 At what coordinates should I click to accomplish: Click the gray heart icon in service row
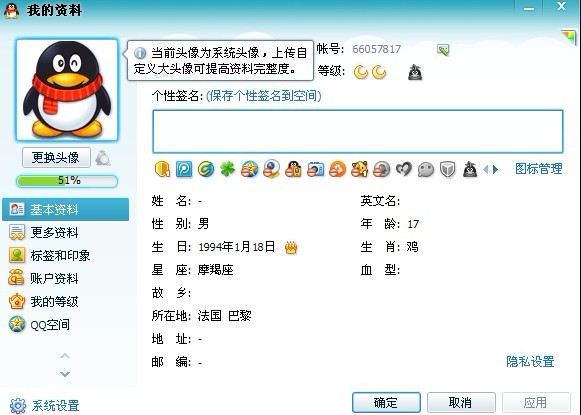coord(404,170)
